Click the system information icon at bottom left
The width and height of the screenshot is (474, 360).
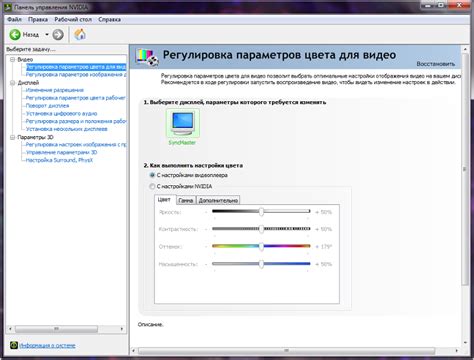(14, 345)
